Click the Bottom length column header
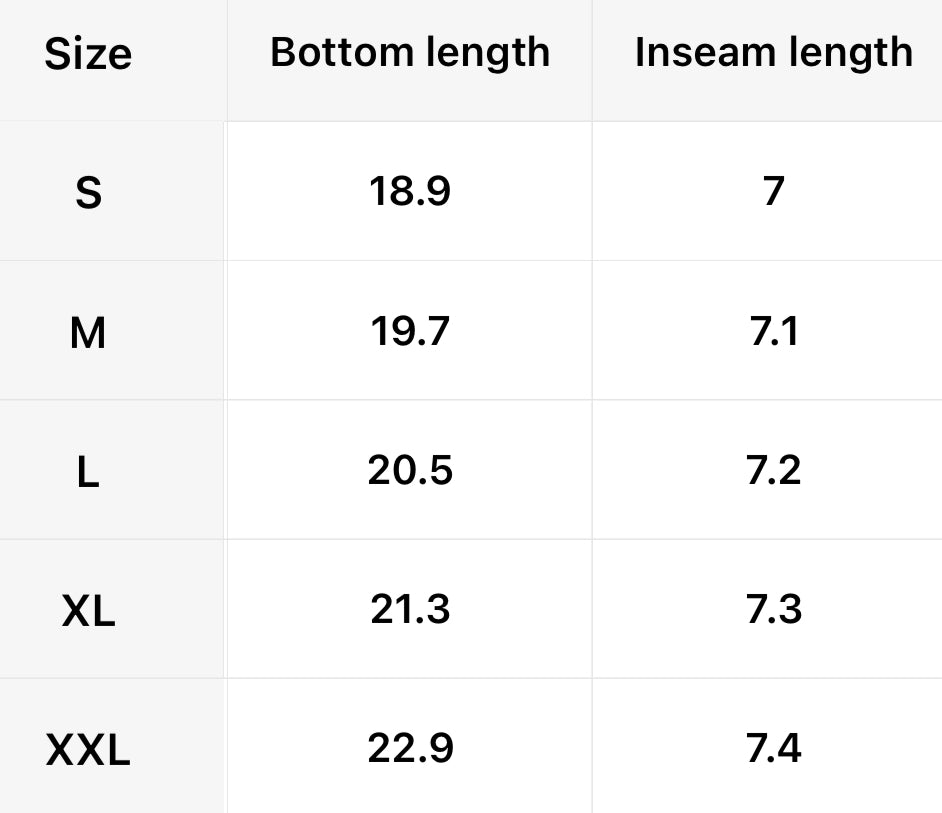 click(x=410, y=52)
